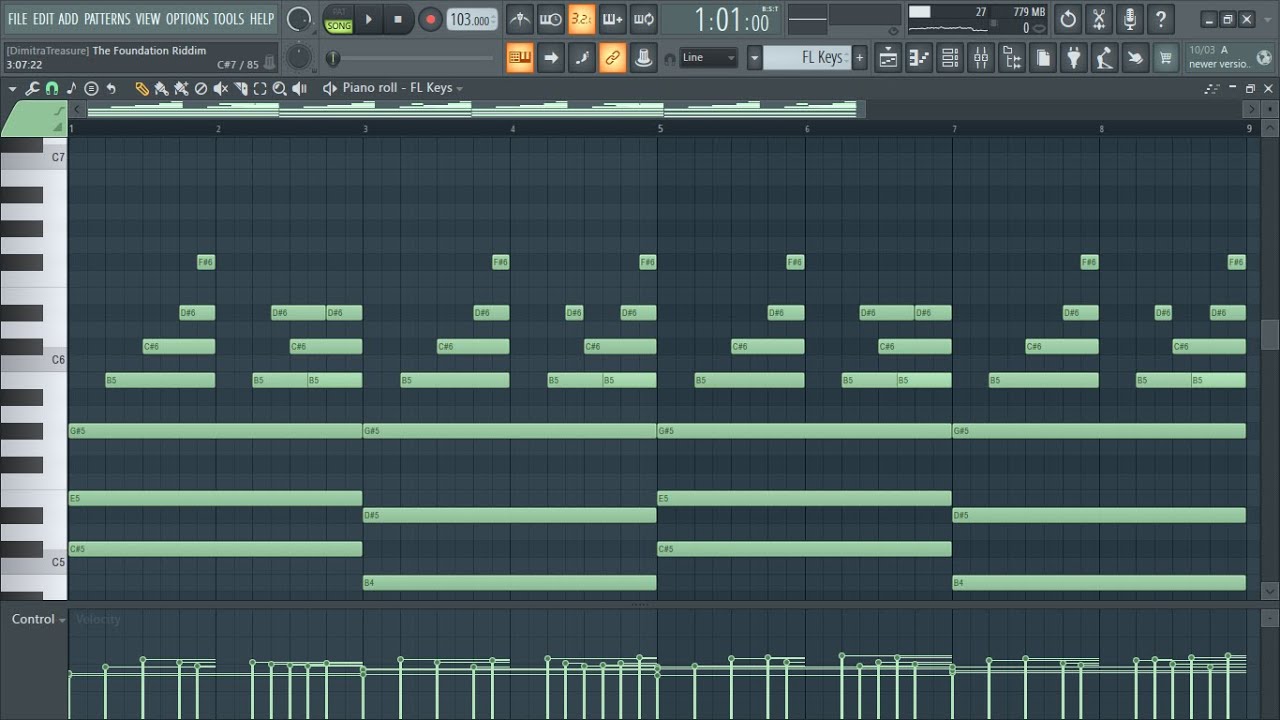Select the Draw pencil tool

point(142,88)
